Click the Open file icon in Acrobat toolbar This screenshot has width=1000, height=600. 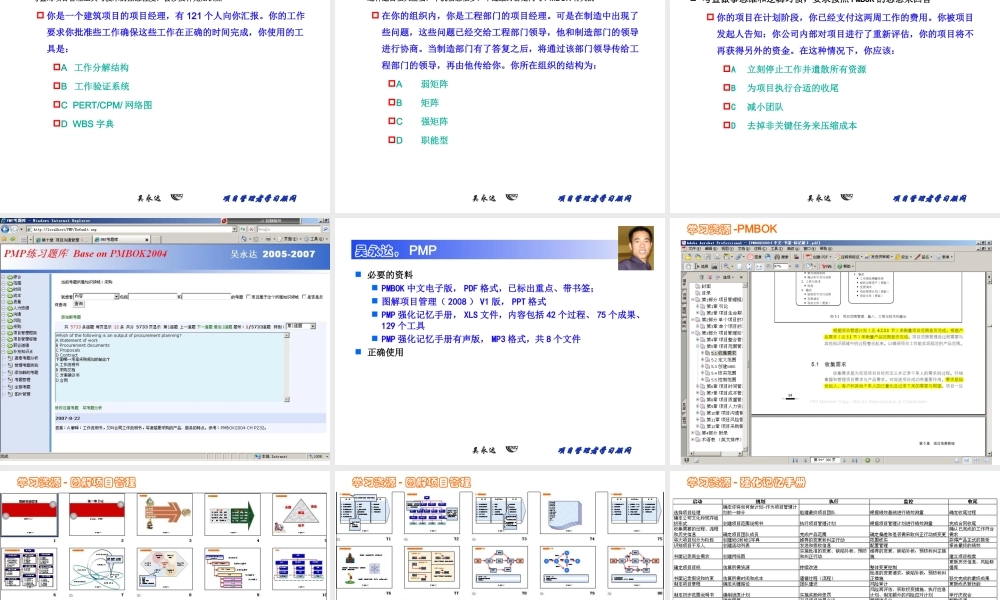[687, 257]
